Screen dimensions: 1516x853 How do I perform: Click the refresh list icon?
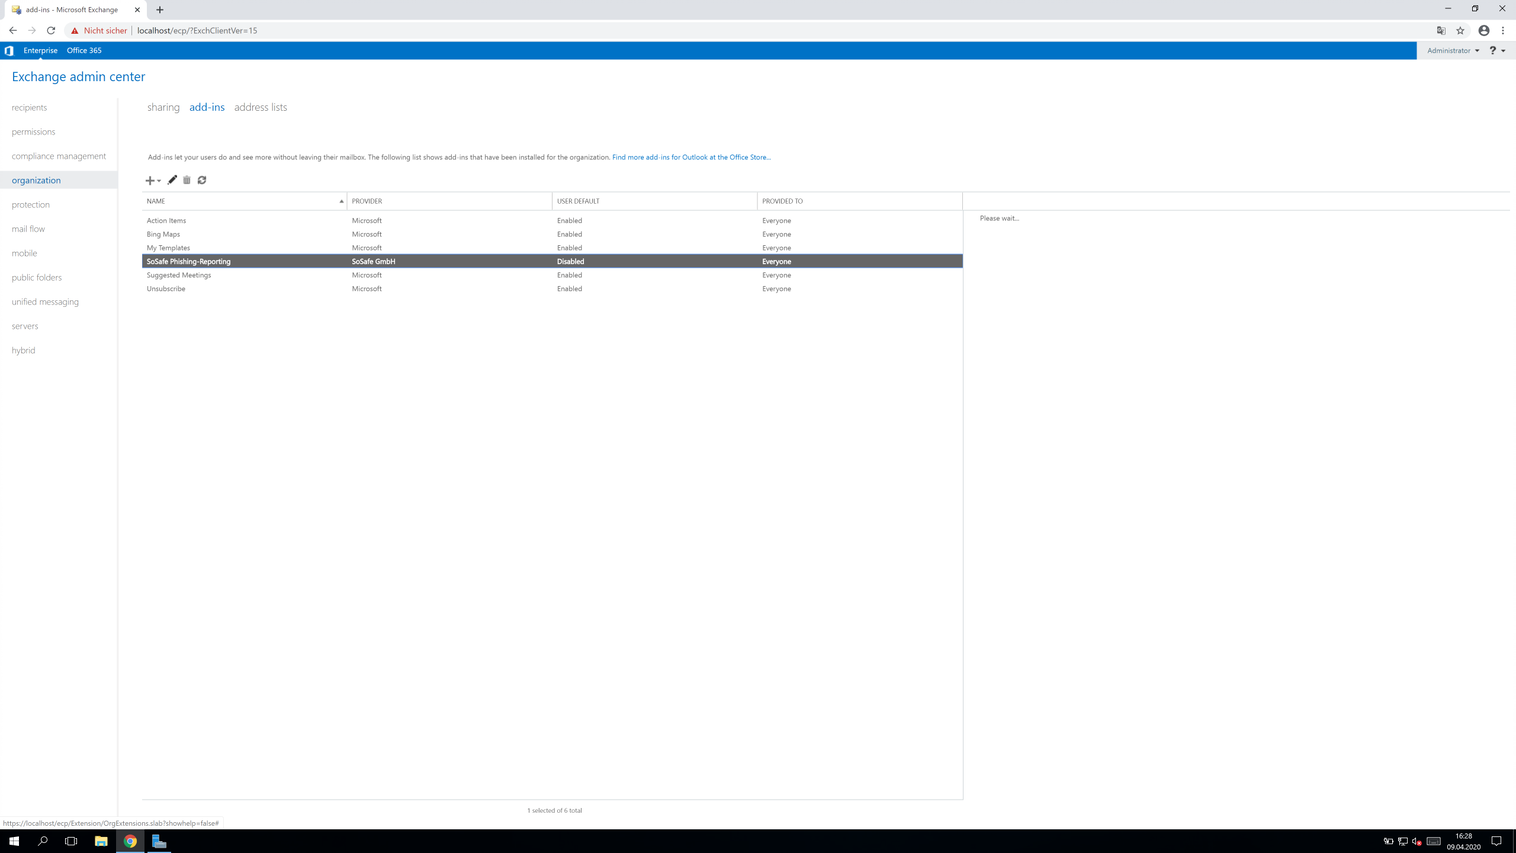pos(202,180)
